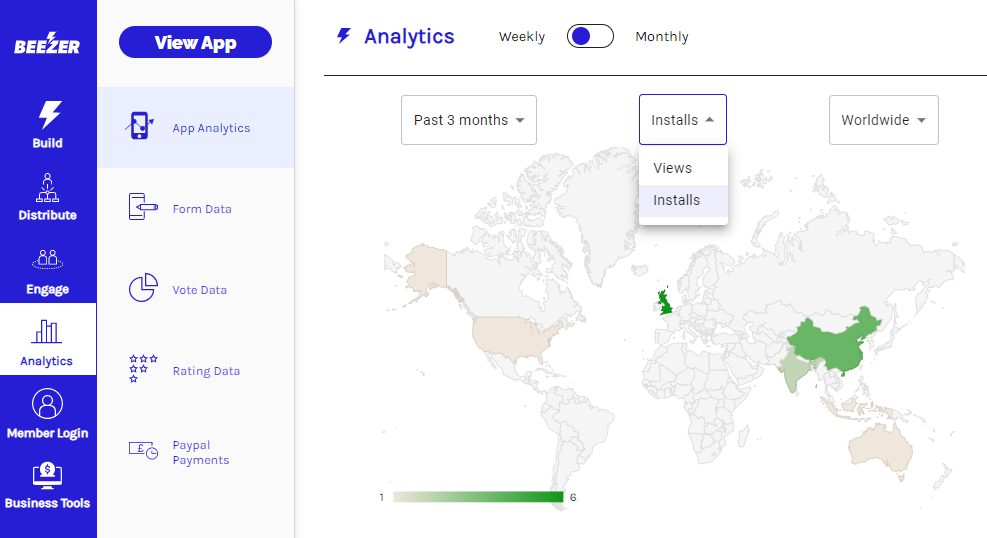Open the Vote Data pie chart icon

coord(143,289)
